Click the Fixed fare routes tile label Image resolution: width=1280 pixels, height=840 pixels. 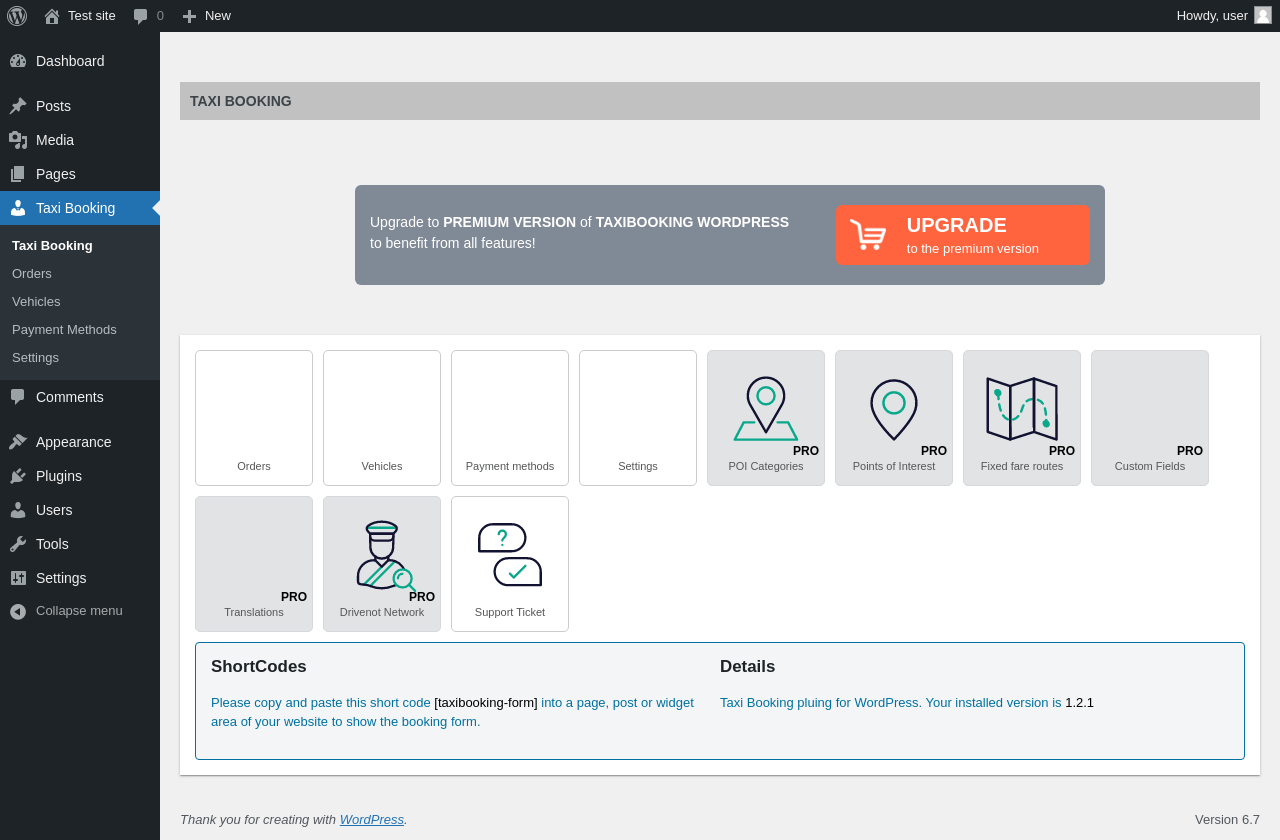(1022, 466)
